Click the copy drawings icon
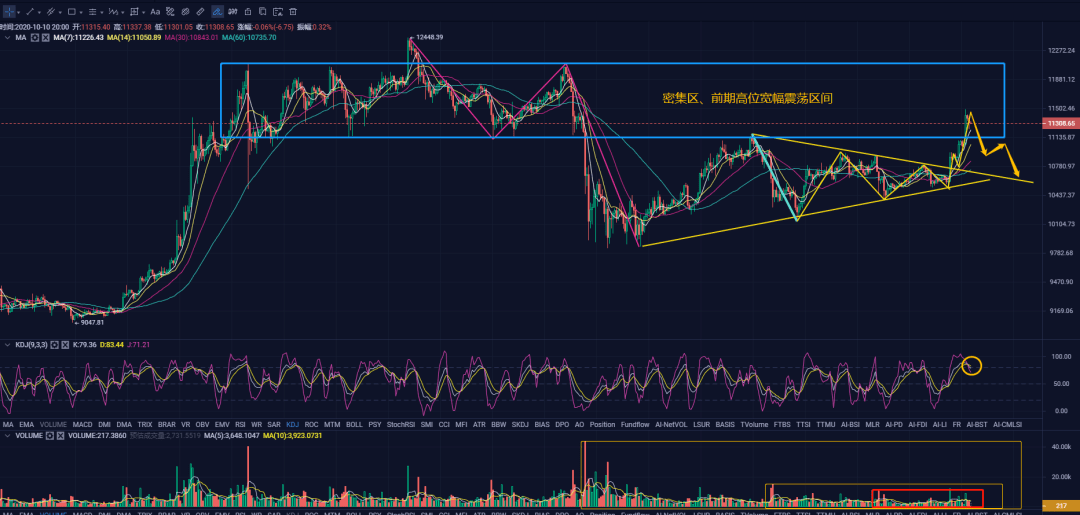This screenshot has height=515, width=1080. 262,12
